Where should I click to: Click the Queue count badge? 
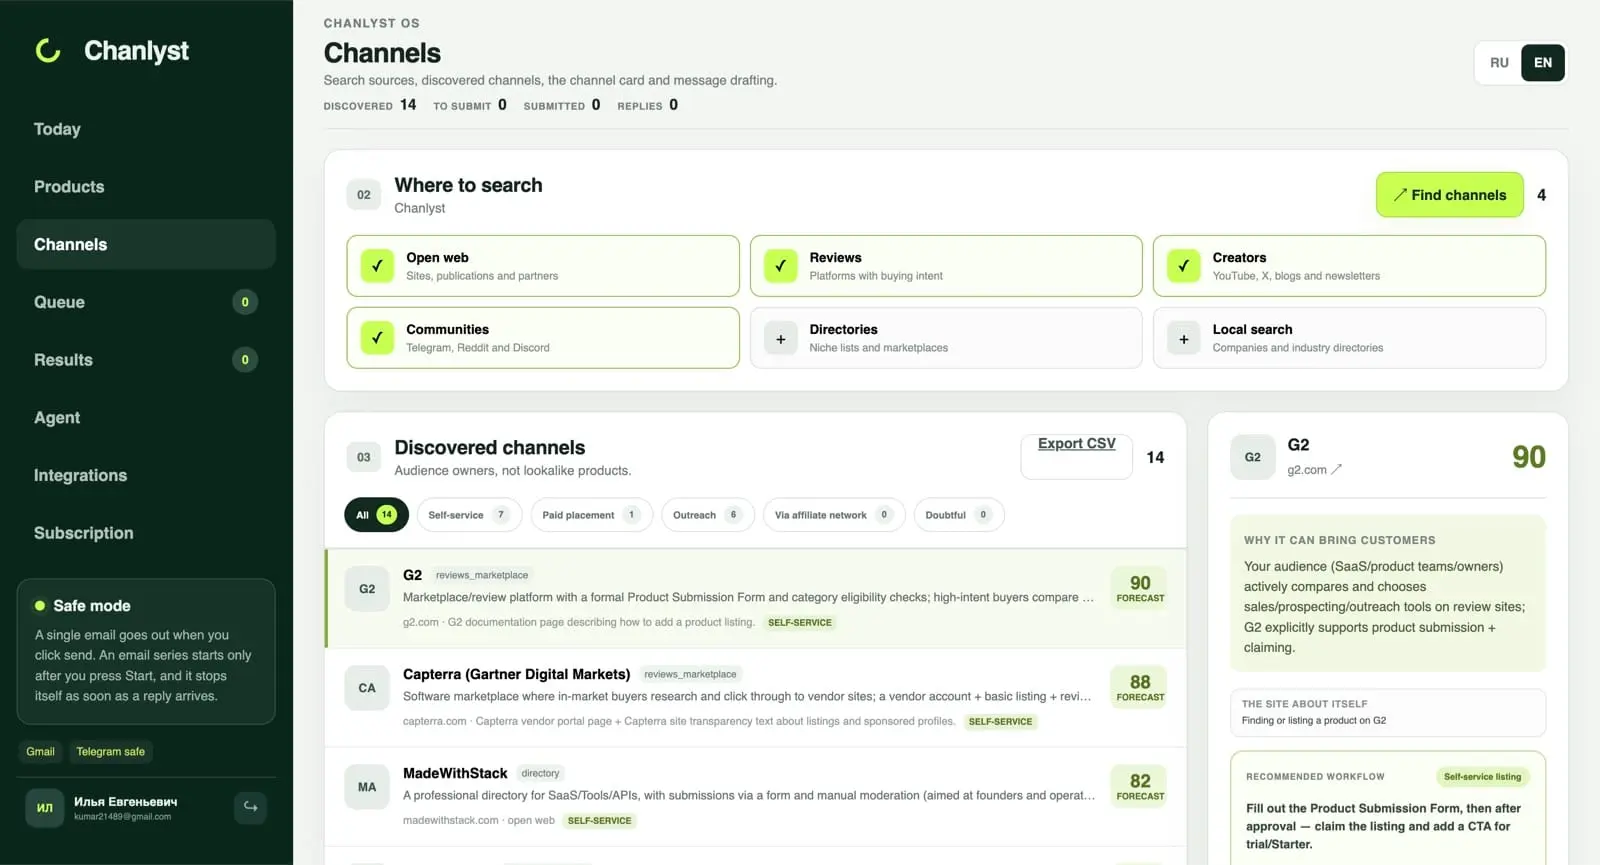[x=245, y=302]
